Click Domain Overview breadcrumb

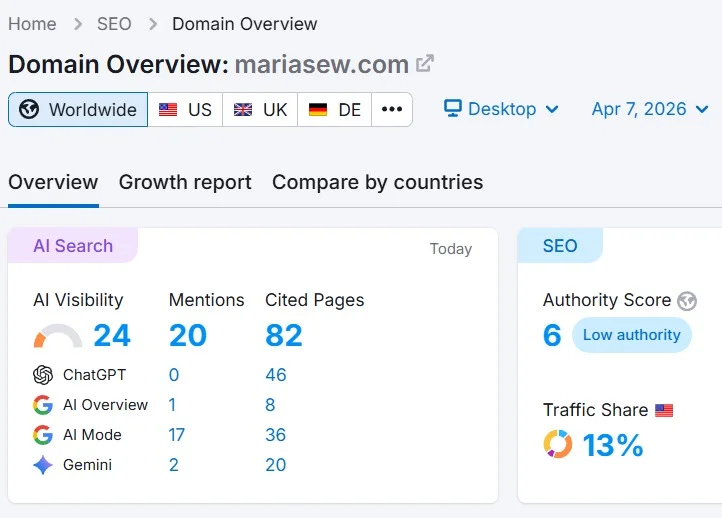click(x=245, y=24)
